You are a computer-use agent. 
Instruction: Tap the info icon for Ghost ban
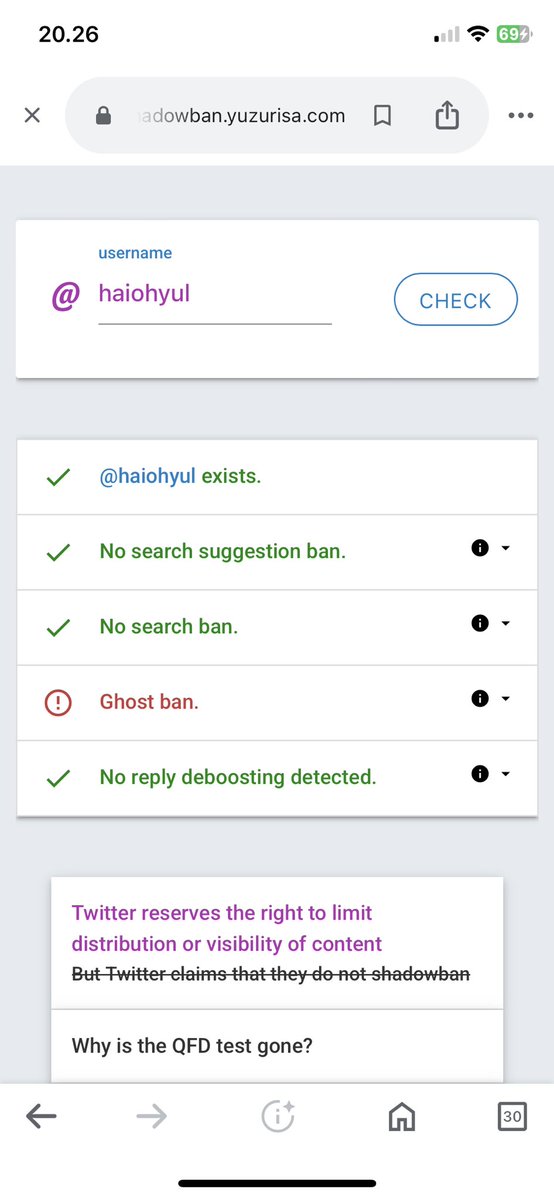click(480, 698)
